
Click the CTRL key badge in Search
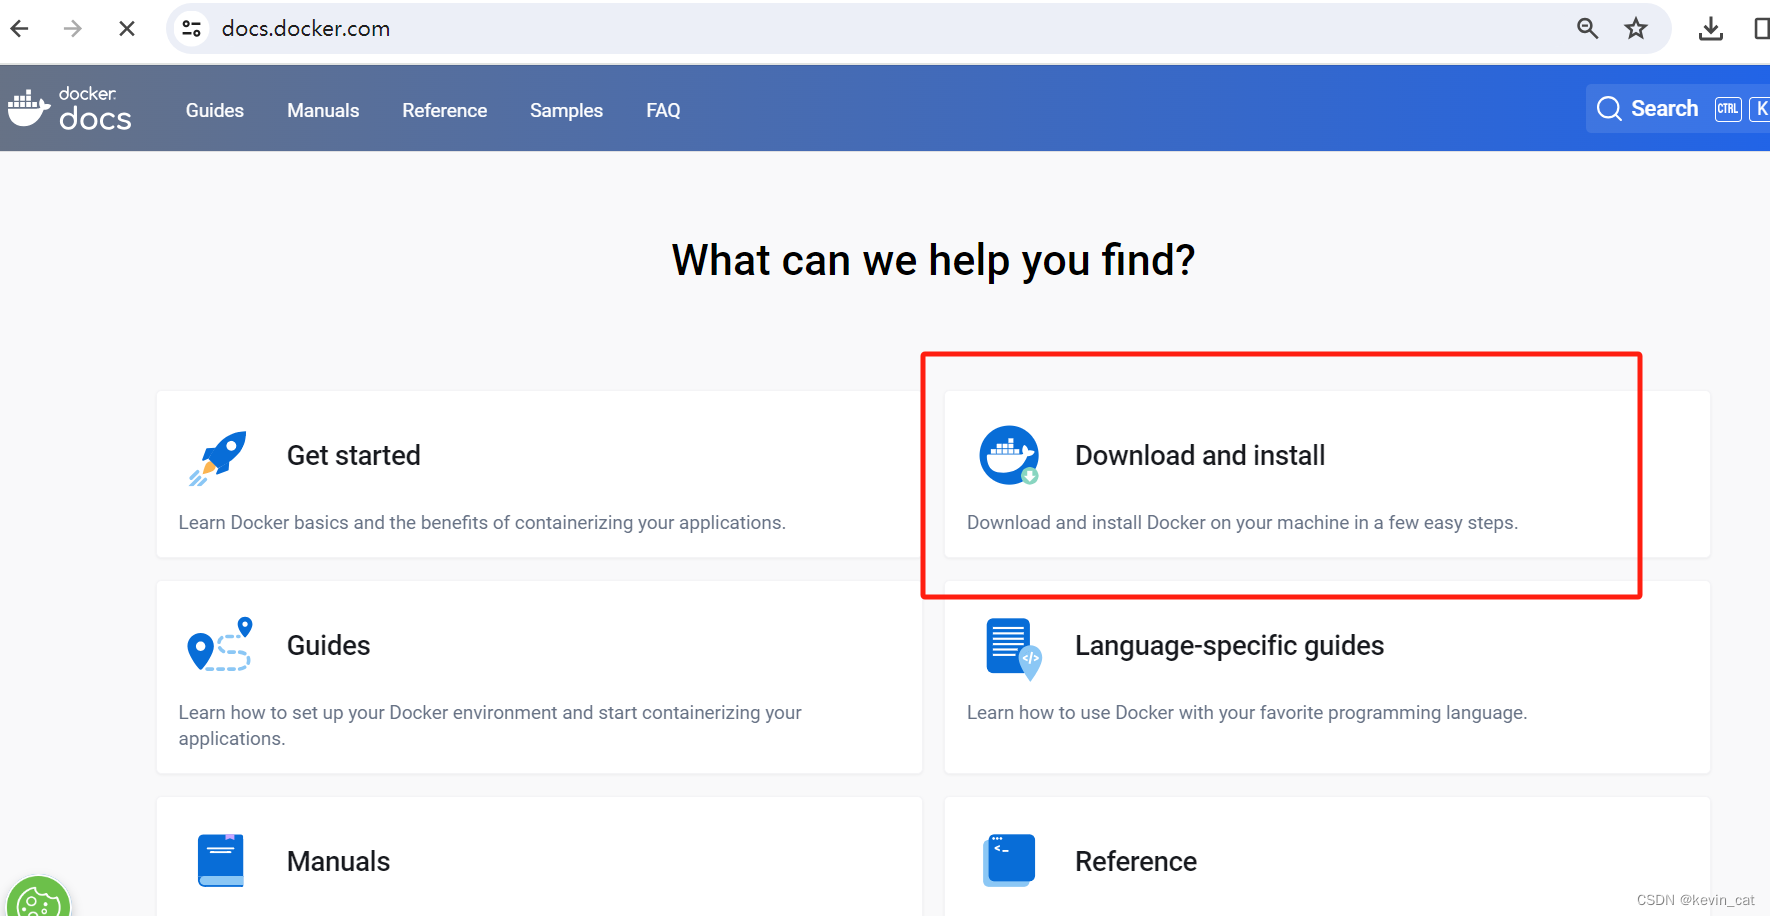click(x=1728, y=109)
